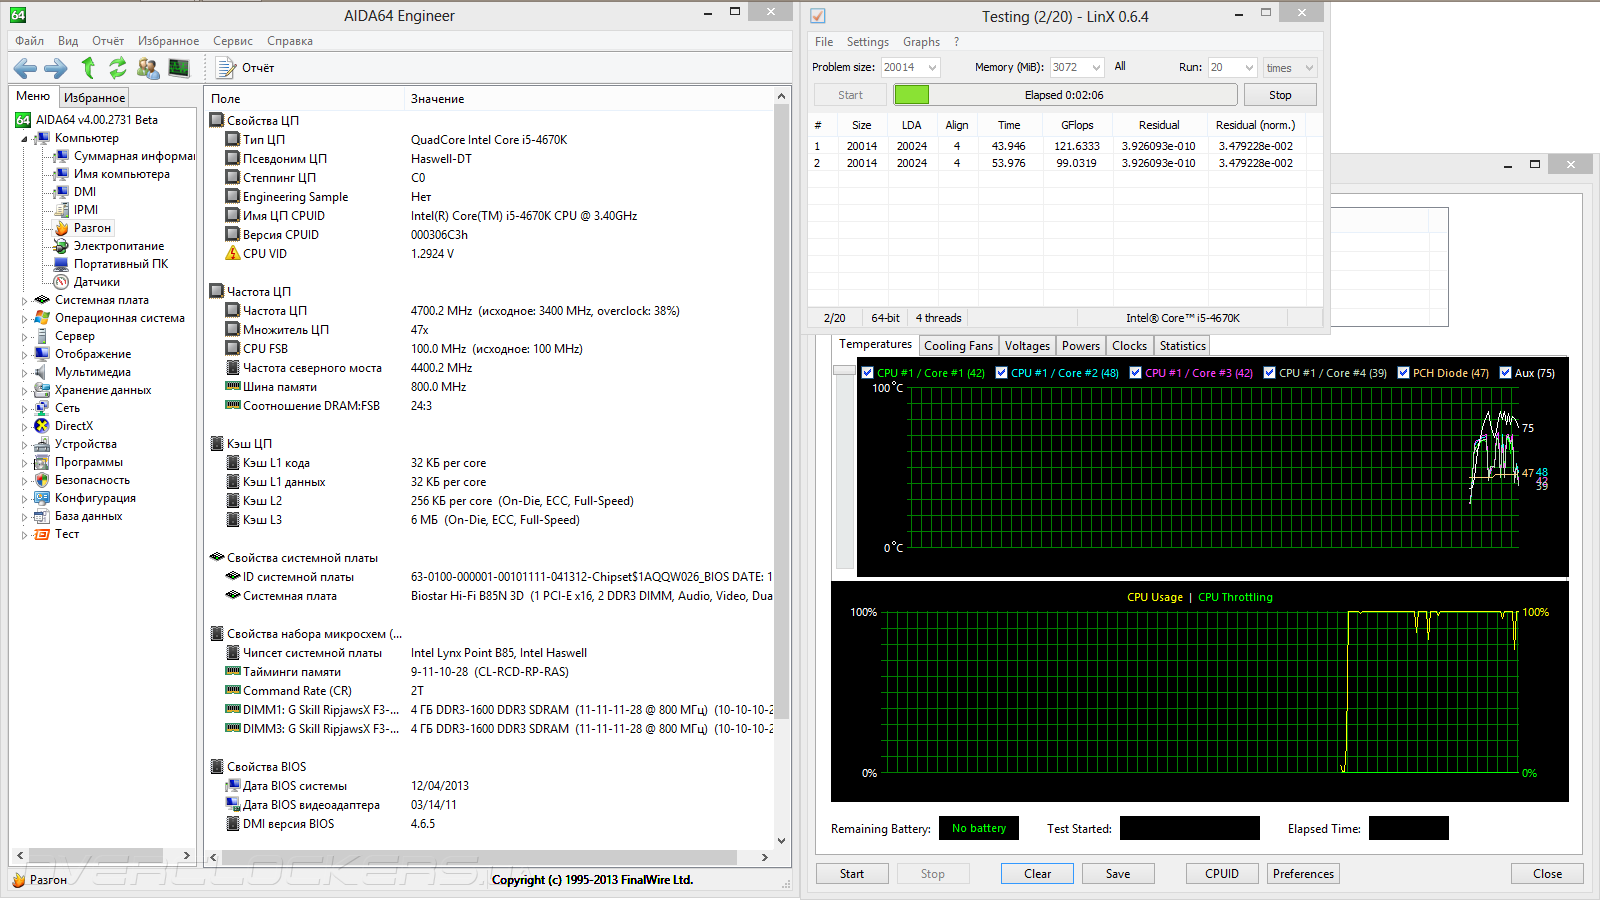Click the green Refresh arrows icon
Viewport: 1600px width, 900px height.
tap(118, 68)
